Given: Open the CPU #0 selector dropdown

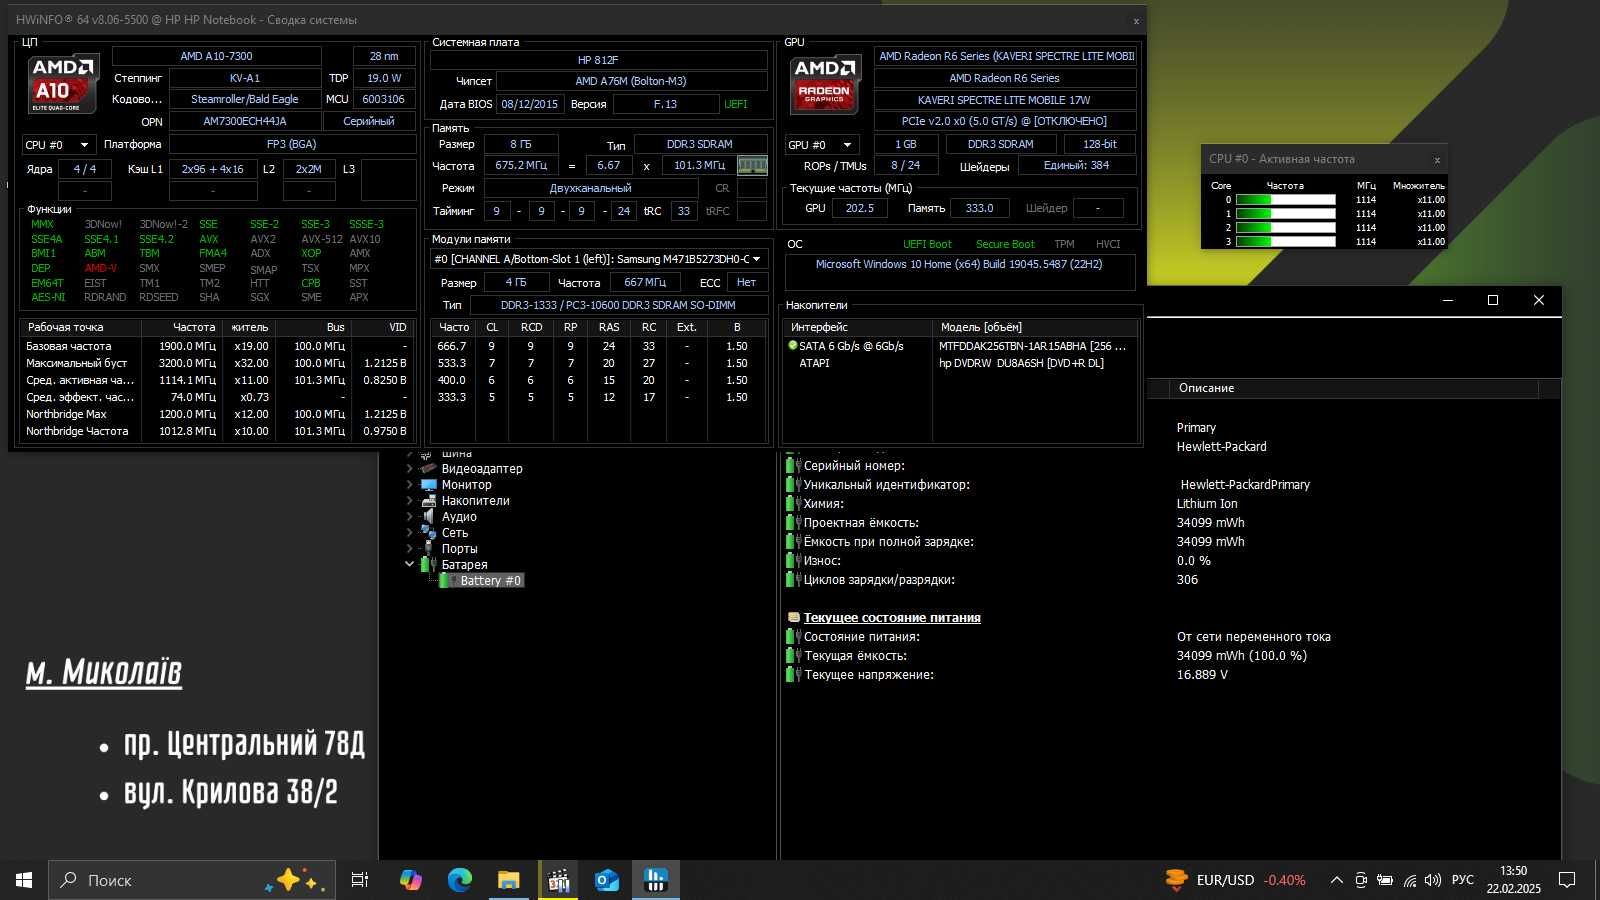Looking at the screenshot, I should tap(59, 145).
